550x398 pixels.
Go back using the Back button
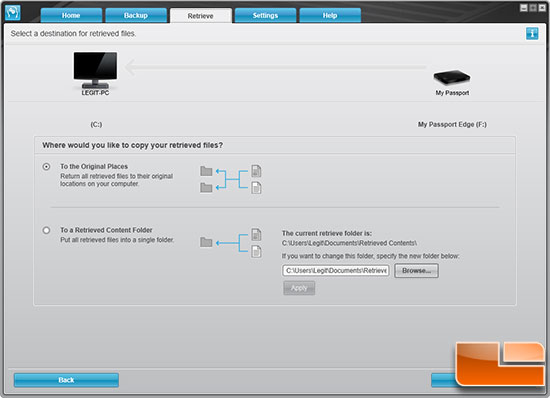[x=66, y=380]
